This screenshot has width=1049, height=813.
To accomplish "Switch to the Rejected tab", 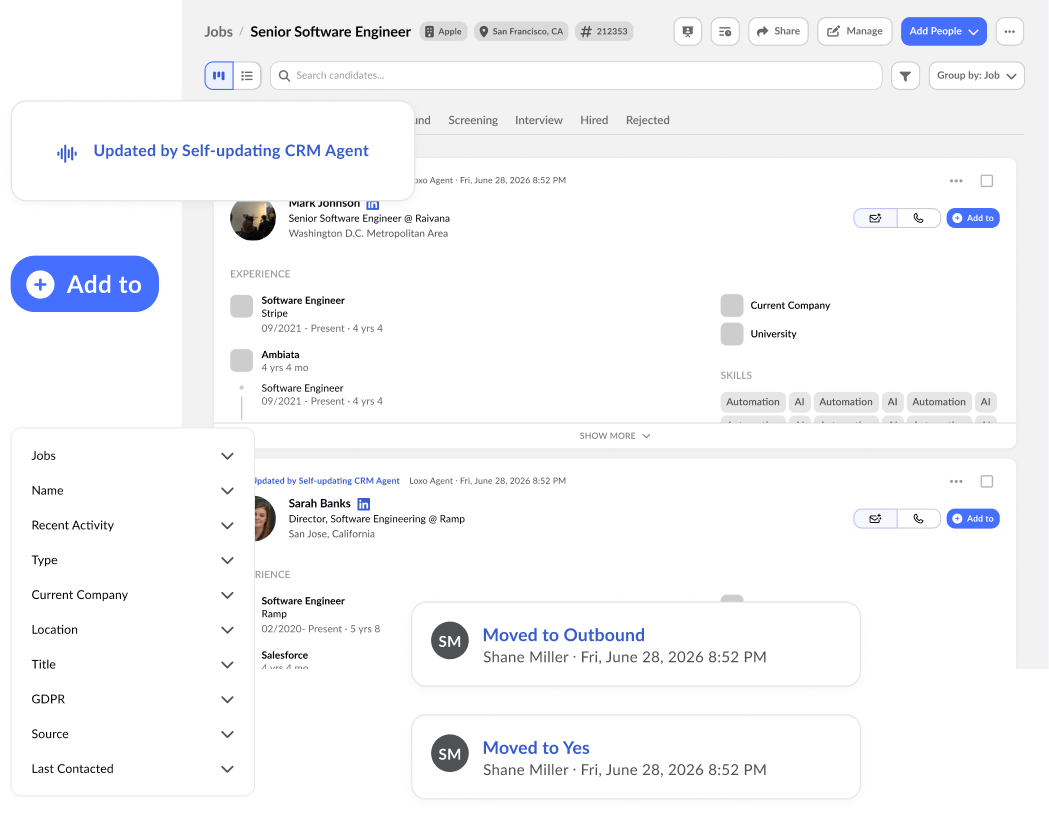I will (x=648, y=120).
